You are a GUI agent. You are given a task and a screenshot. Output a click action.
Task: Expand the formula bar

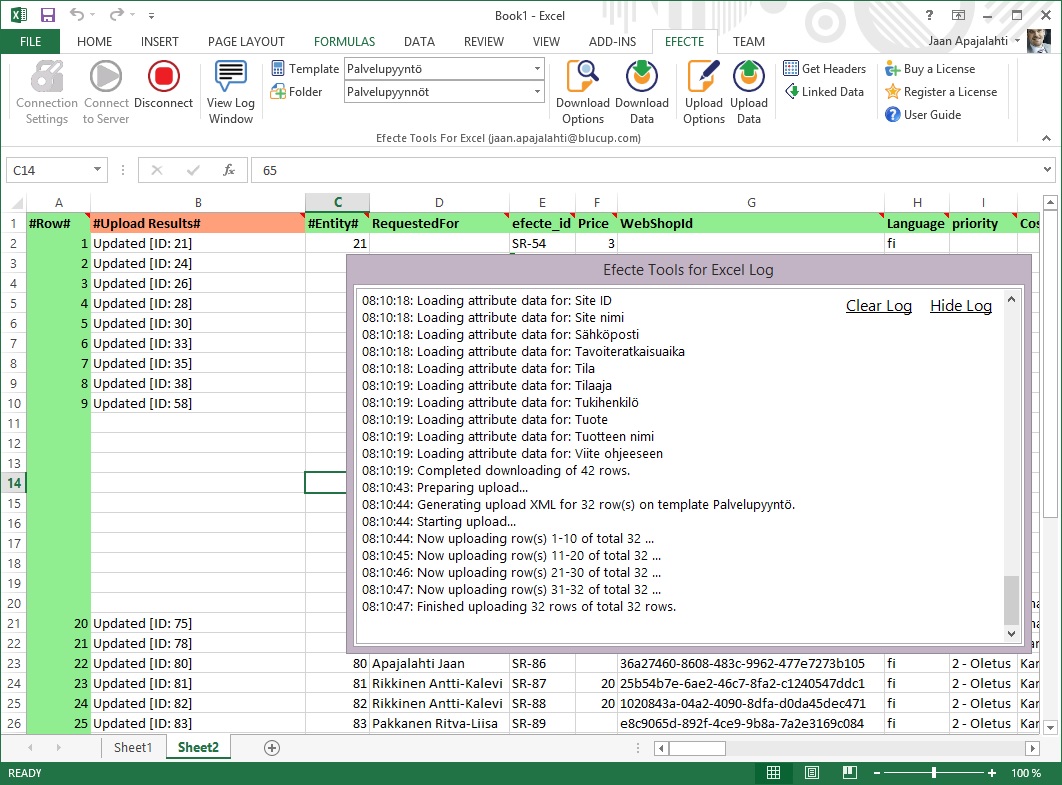pos(1047,169)
